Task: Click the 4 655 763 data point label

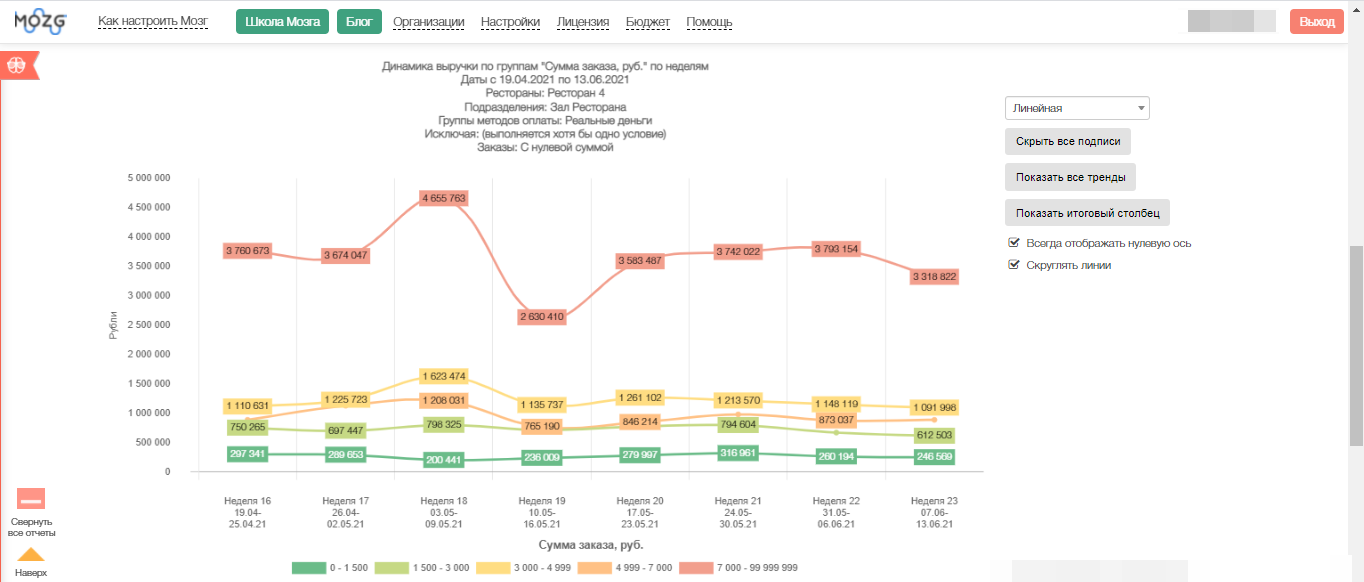Action: coord(444,198)
